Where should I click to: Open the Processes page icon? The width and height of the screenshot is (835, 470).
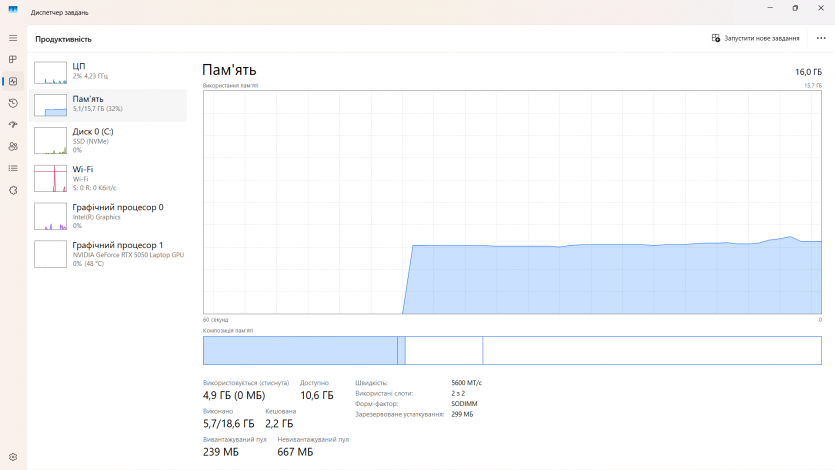pos(13,59)
